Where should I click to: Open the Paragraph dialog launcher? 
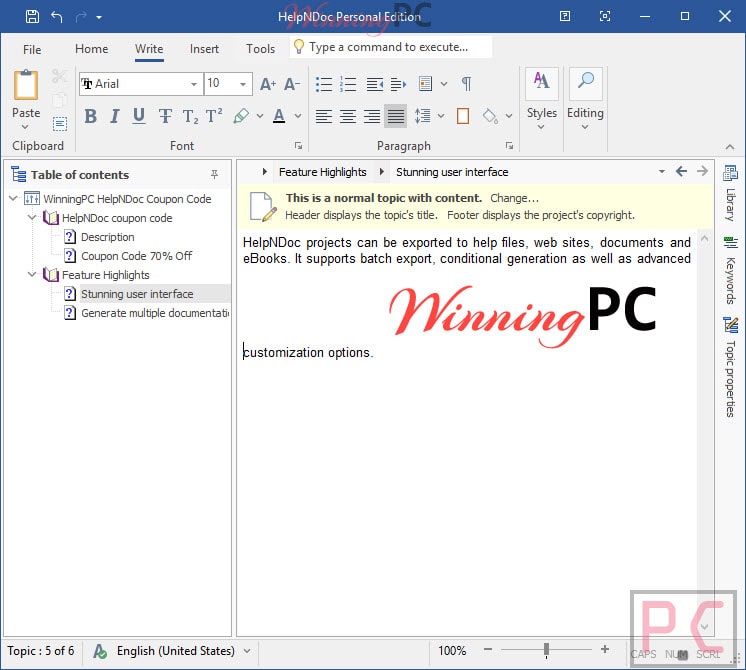coord(510,146)
